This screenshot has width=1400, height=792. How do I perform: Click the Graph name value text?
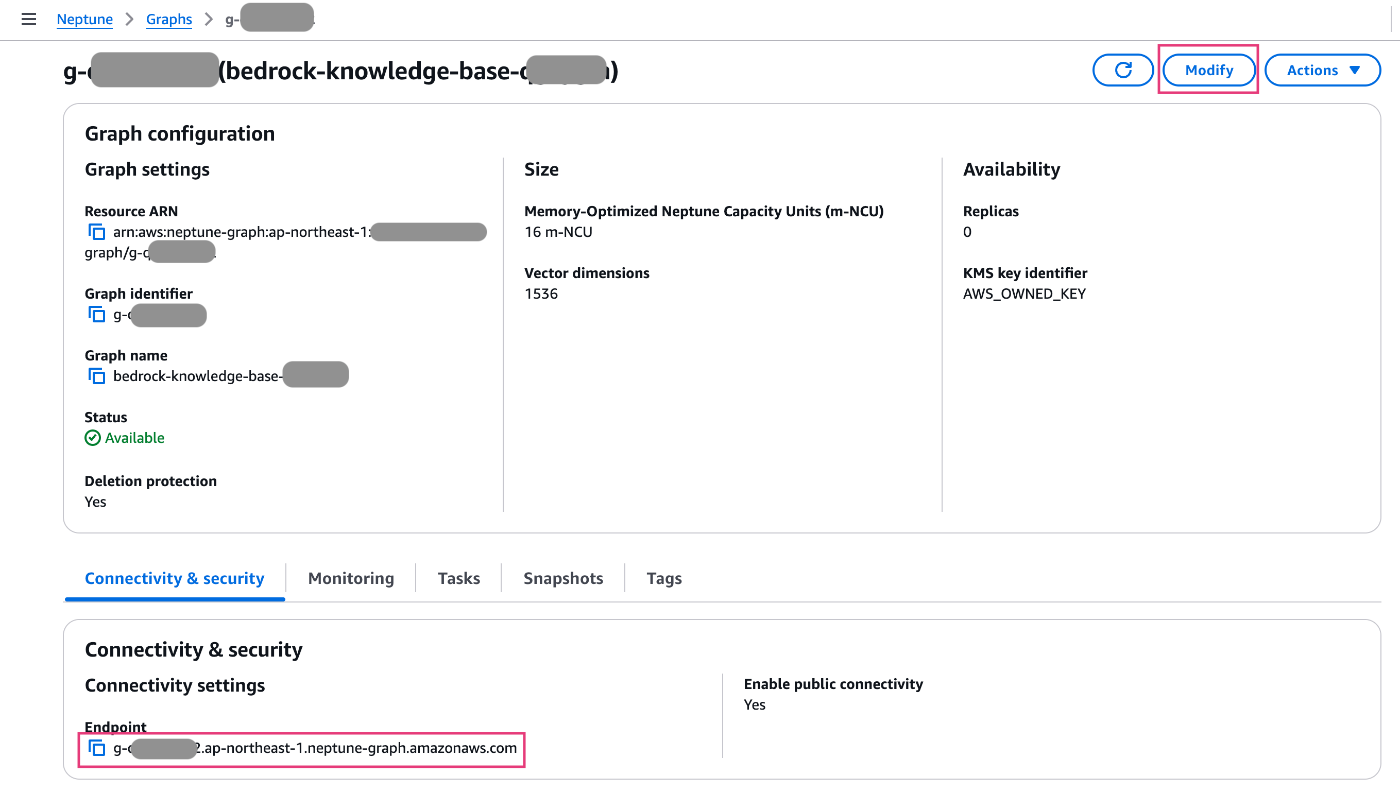pyautogui.click(x=230, y=376)
